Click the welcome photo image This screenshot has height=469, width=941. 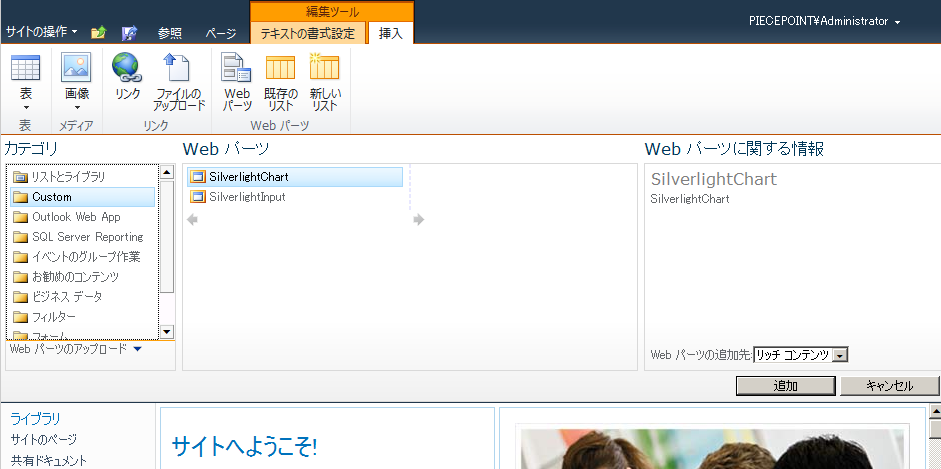click(712, 449)
